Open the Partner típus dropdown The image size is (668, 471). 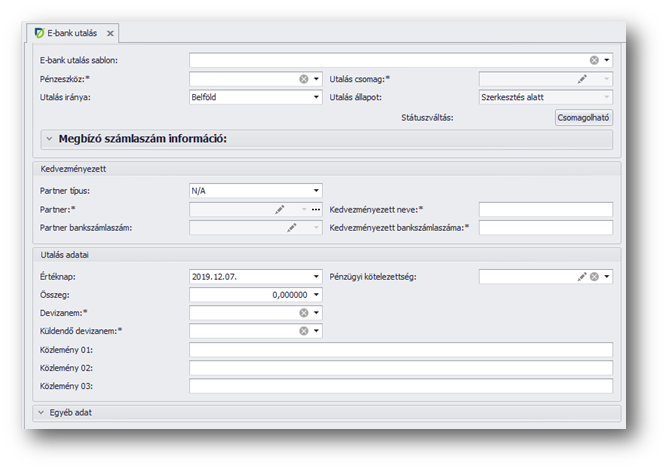click(316, 190)
